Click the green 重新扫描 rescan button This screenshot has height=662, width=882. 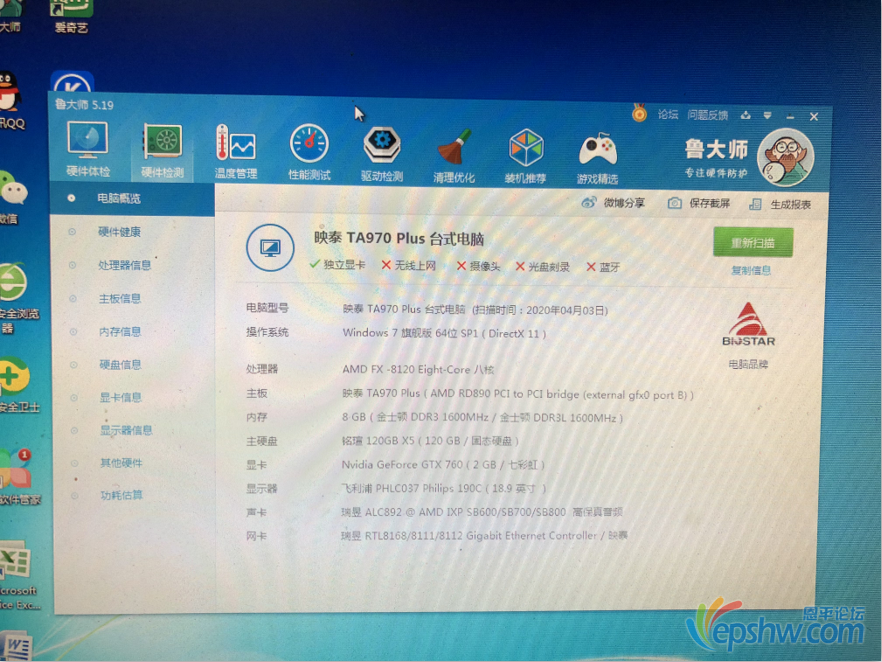753,242
